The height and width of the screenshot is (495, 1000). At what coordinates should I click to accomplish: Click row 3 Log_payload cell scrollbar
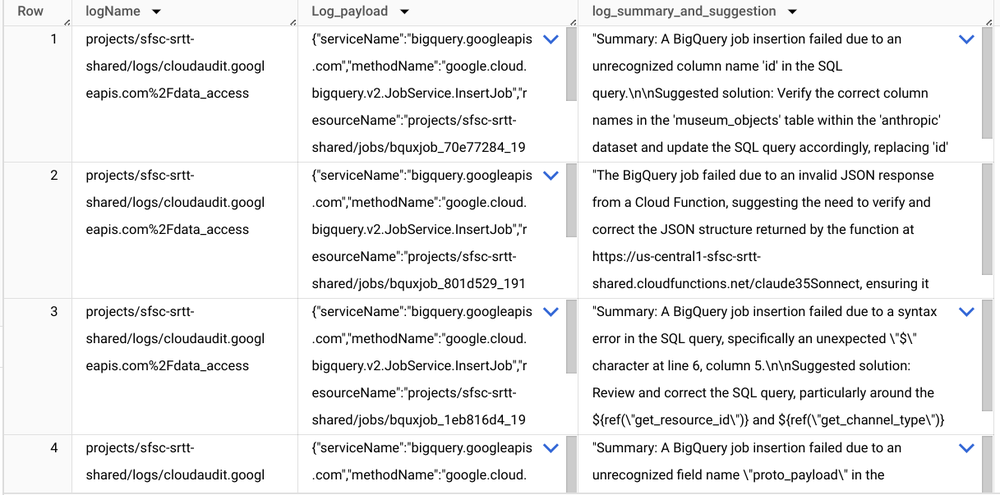(571, 337)
